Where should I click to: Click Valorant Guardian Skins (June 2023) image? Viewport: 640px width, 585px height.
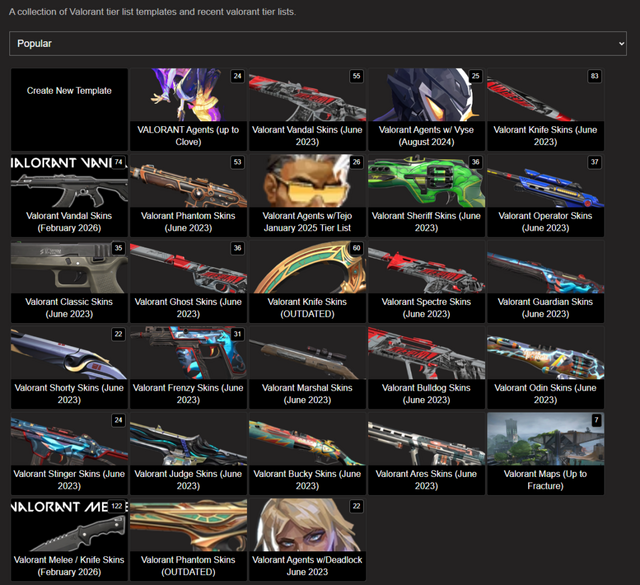[x=545, y=267]
